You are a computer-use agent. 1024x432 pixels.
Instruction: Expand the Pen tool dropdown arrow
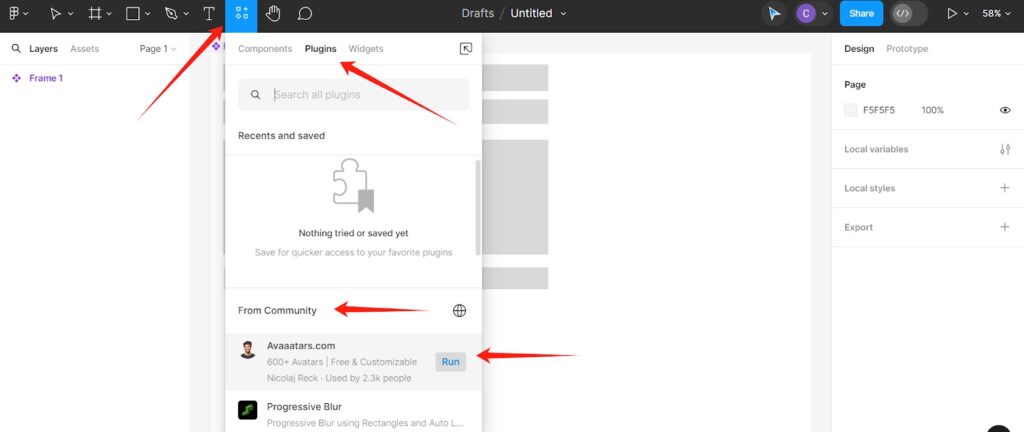click(186, 14)
